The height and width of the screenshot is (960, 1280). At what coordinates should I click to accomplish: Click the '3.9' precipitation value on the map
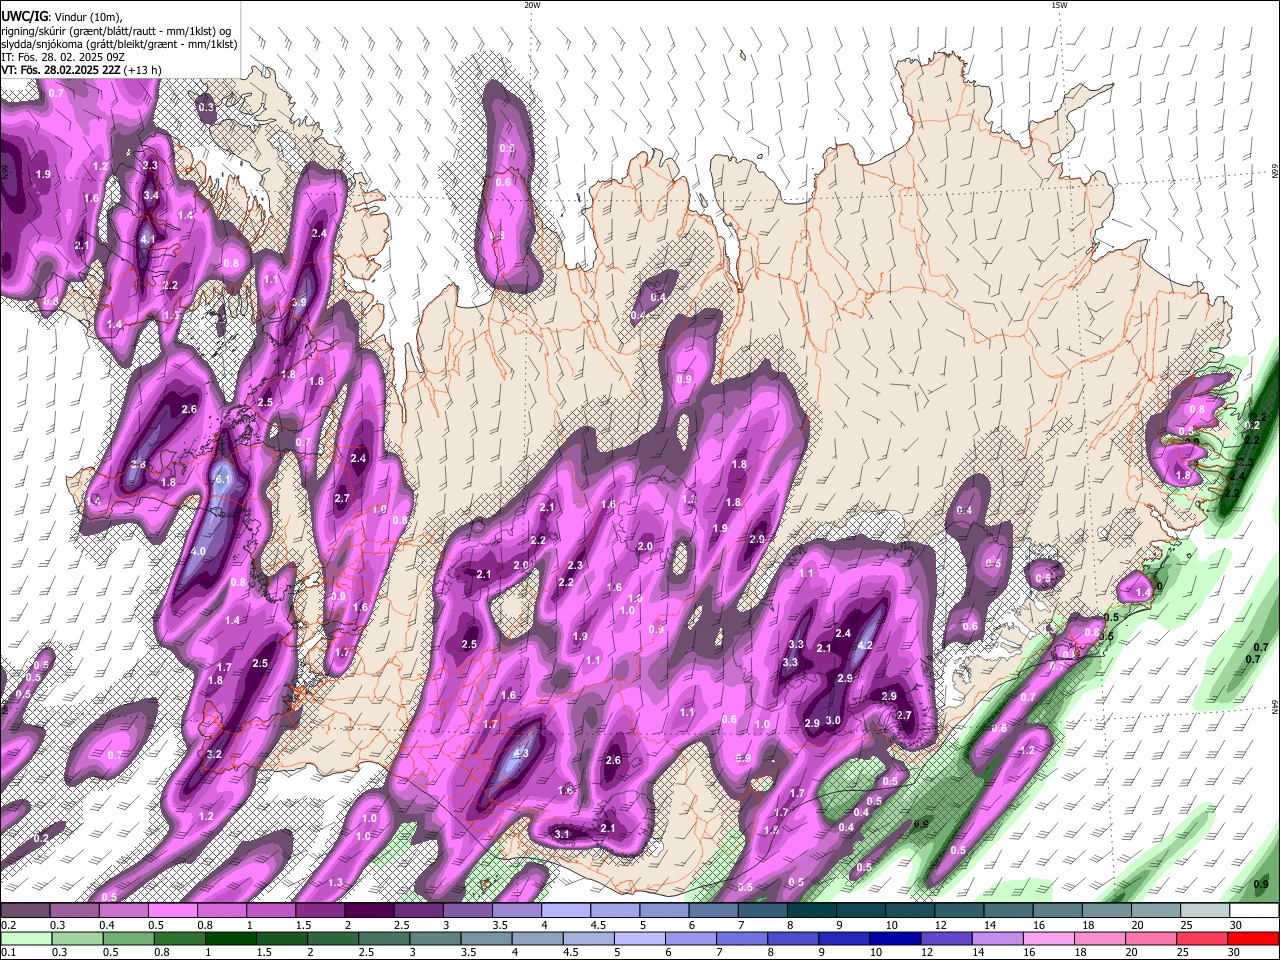tap(299, 302)
